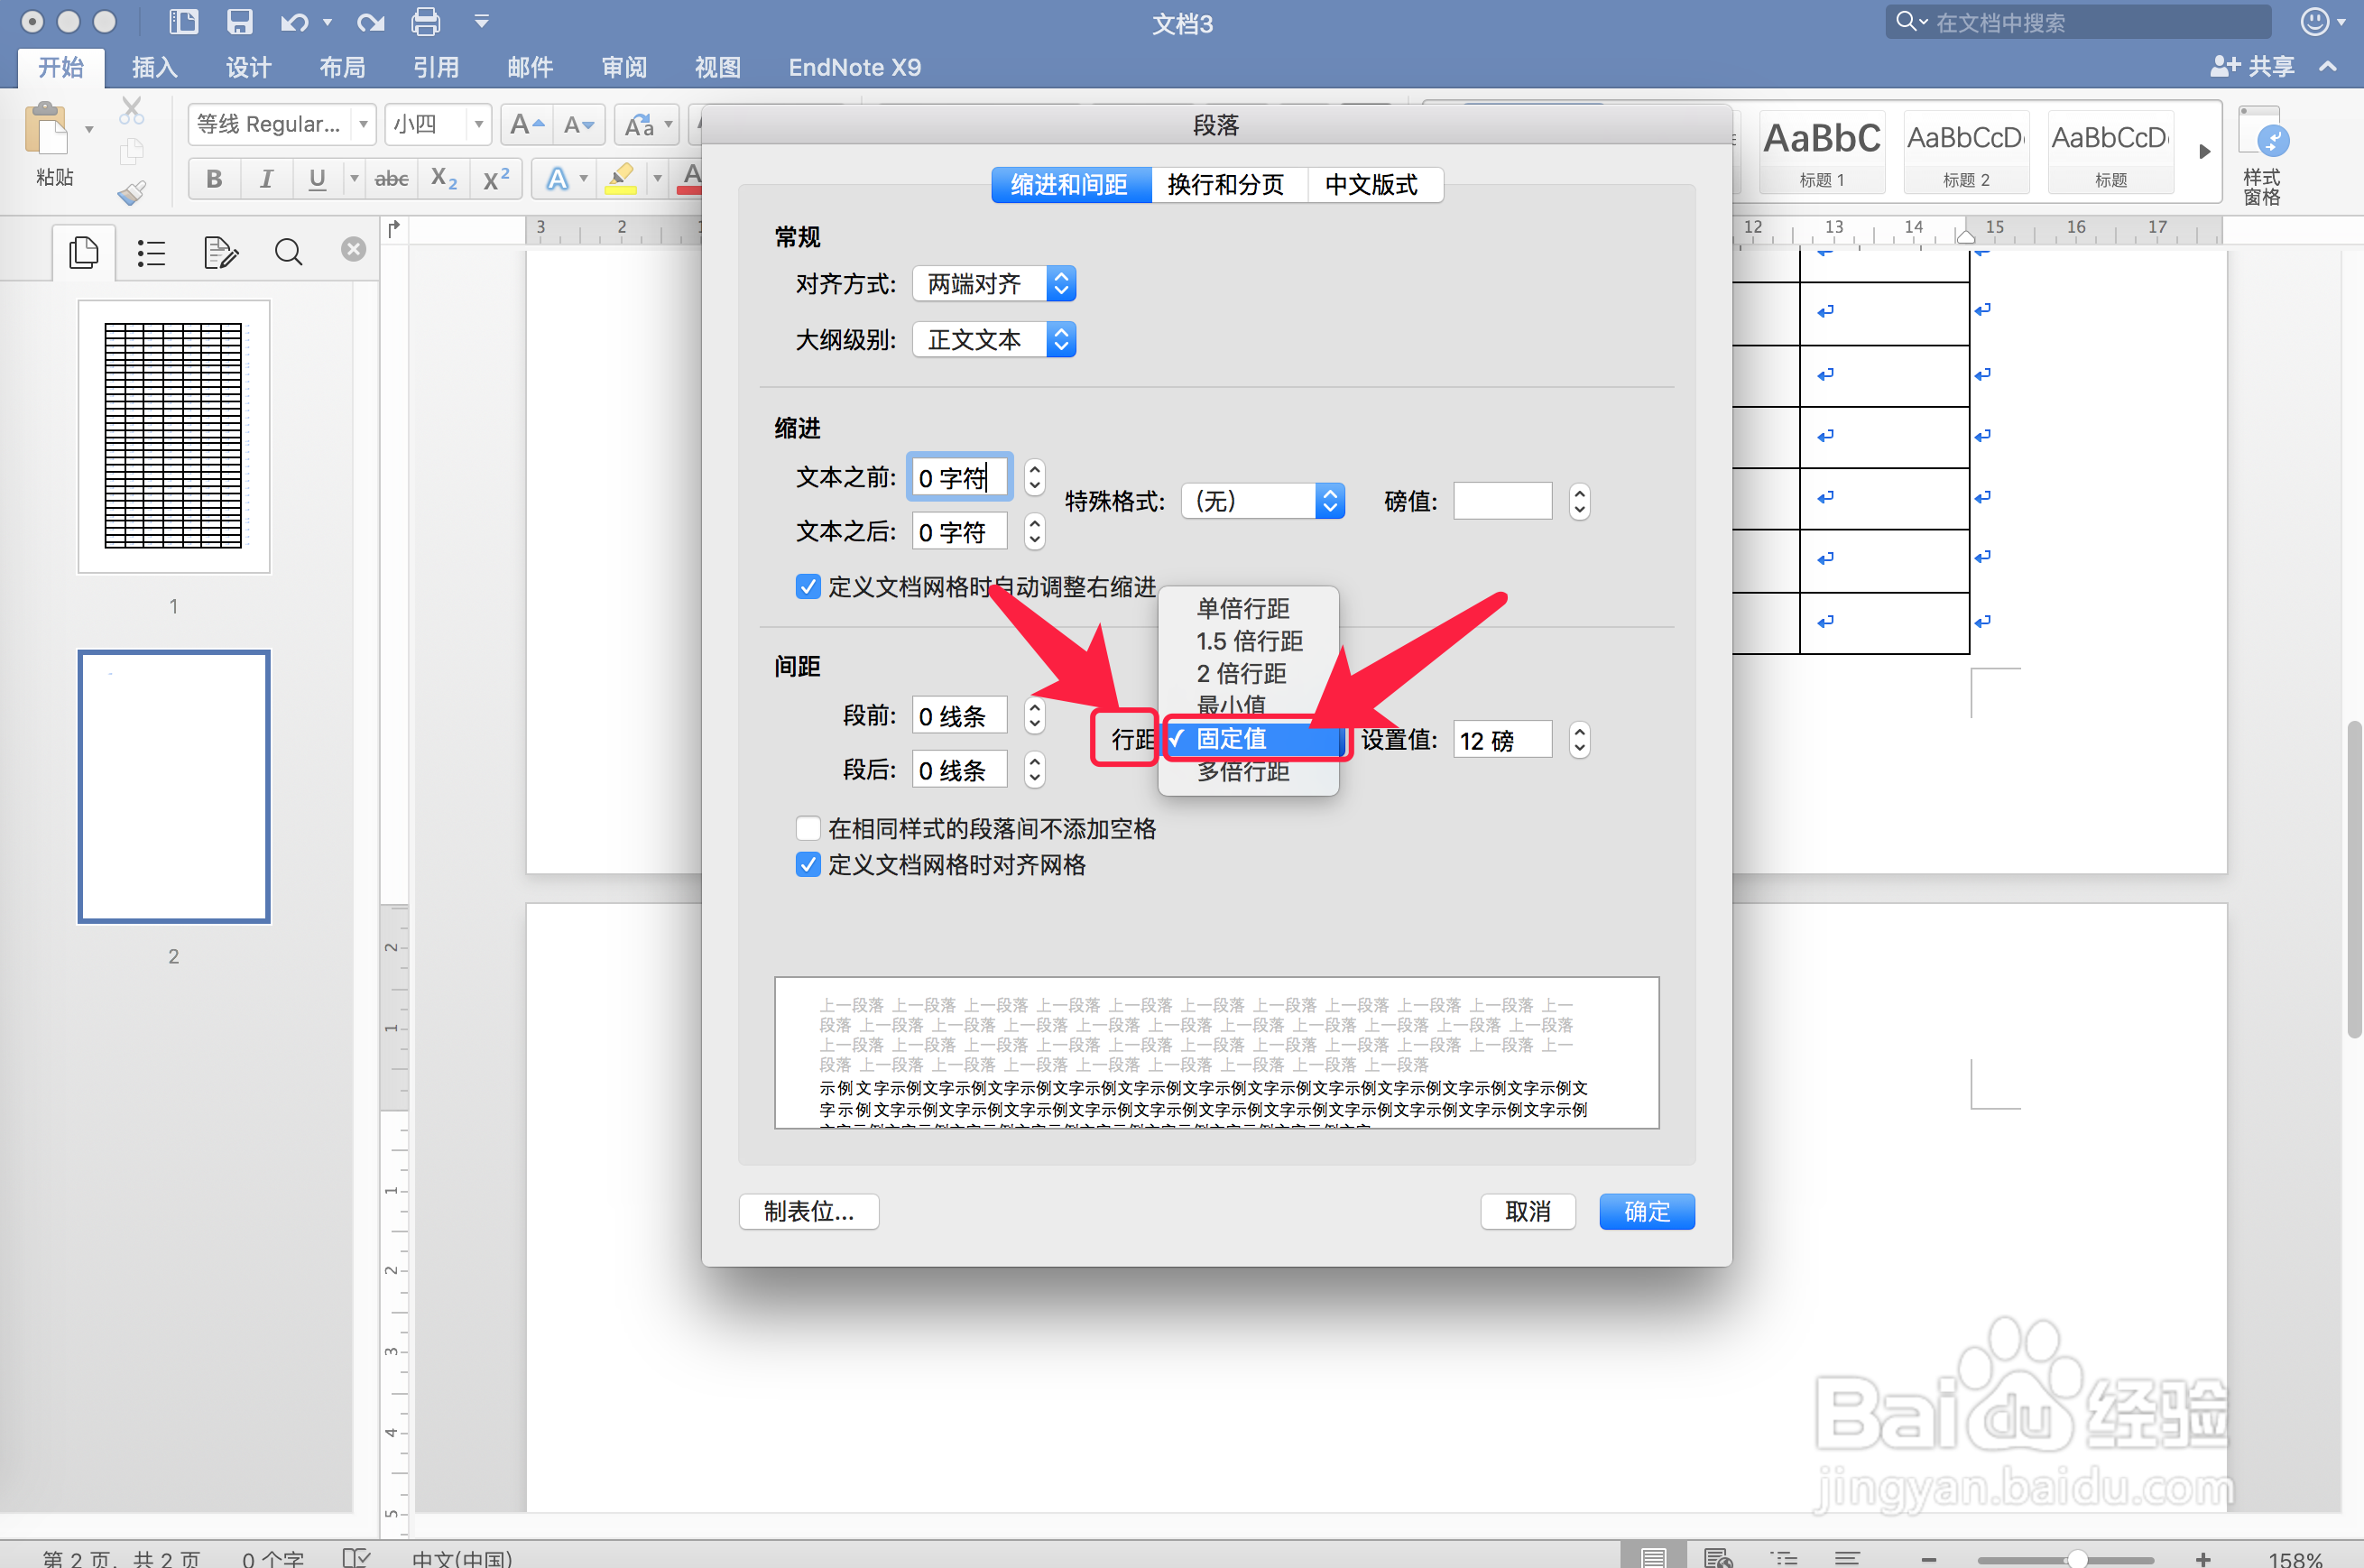Open the search magnifier in navigation pane
This screenshot has height=1568, width=2364.
point(288,252)
